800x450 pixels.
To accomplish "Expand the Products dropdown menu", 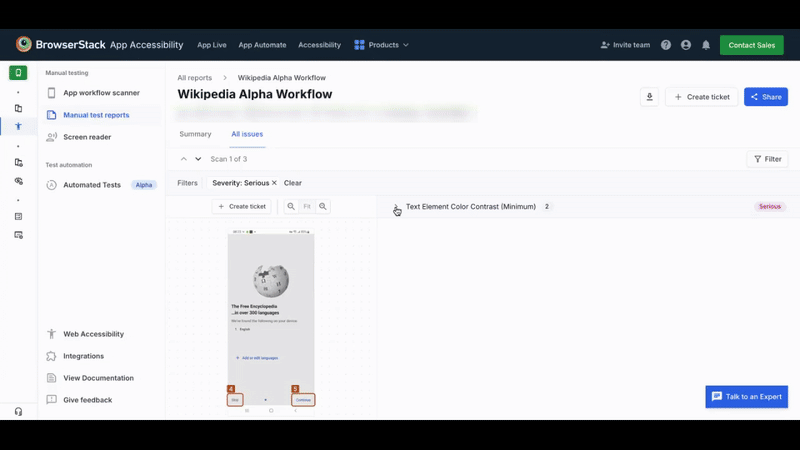I will coord(382,45).
